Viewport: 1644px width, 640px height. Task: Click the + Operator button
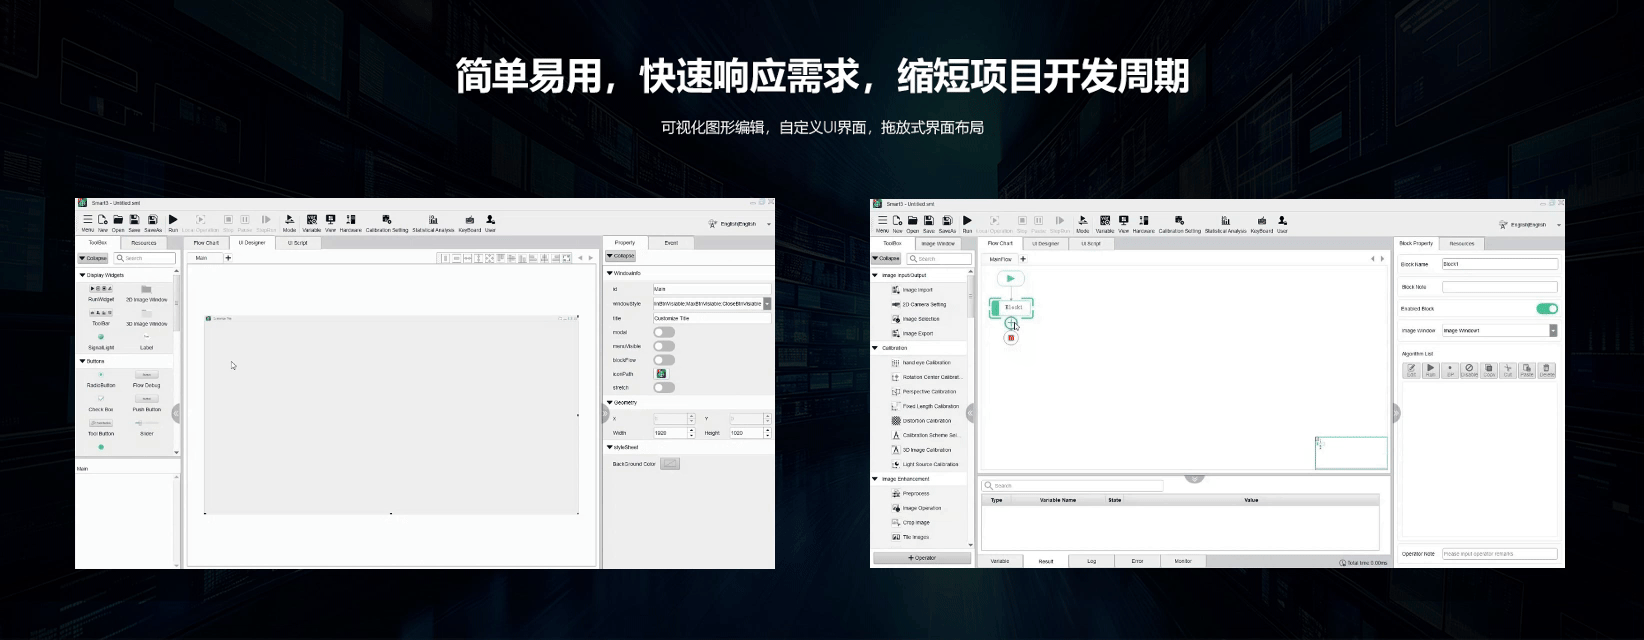click(x=922, y=558)
